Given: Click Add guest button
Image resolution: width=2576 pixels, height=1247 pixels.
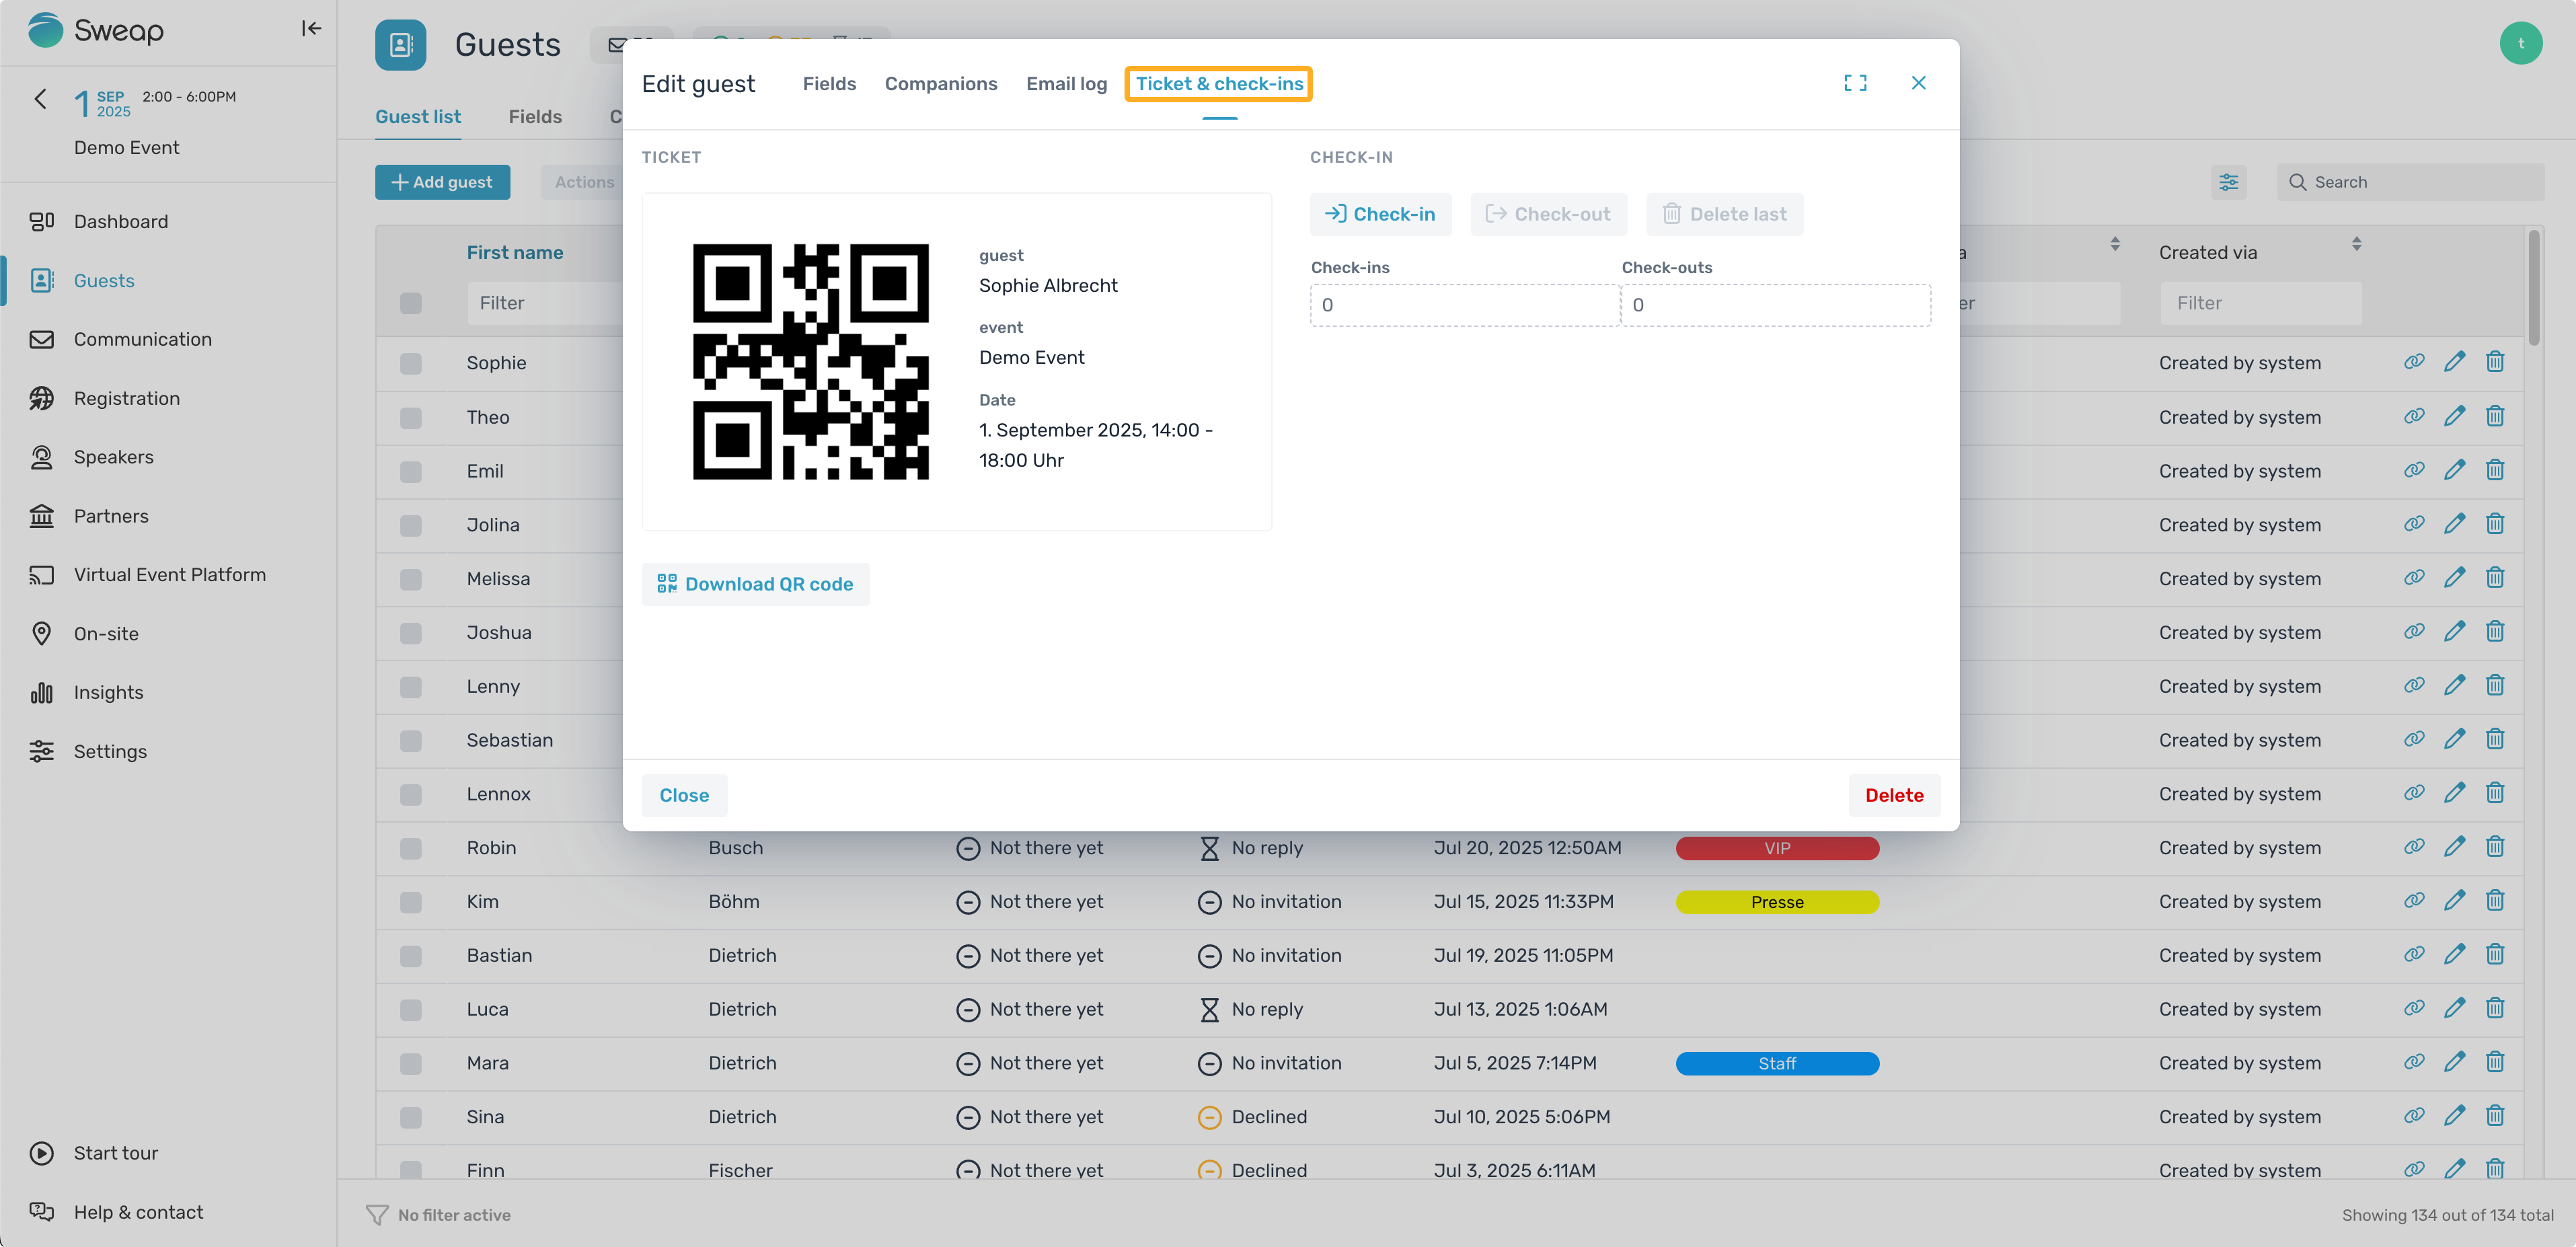Looking at the screenshot, I should (x=442, y=182).
